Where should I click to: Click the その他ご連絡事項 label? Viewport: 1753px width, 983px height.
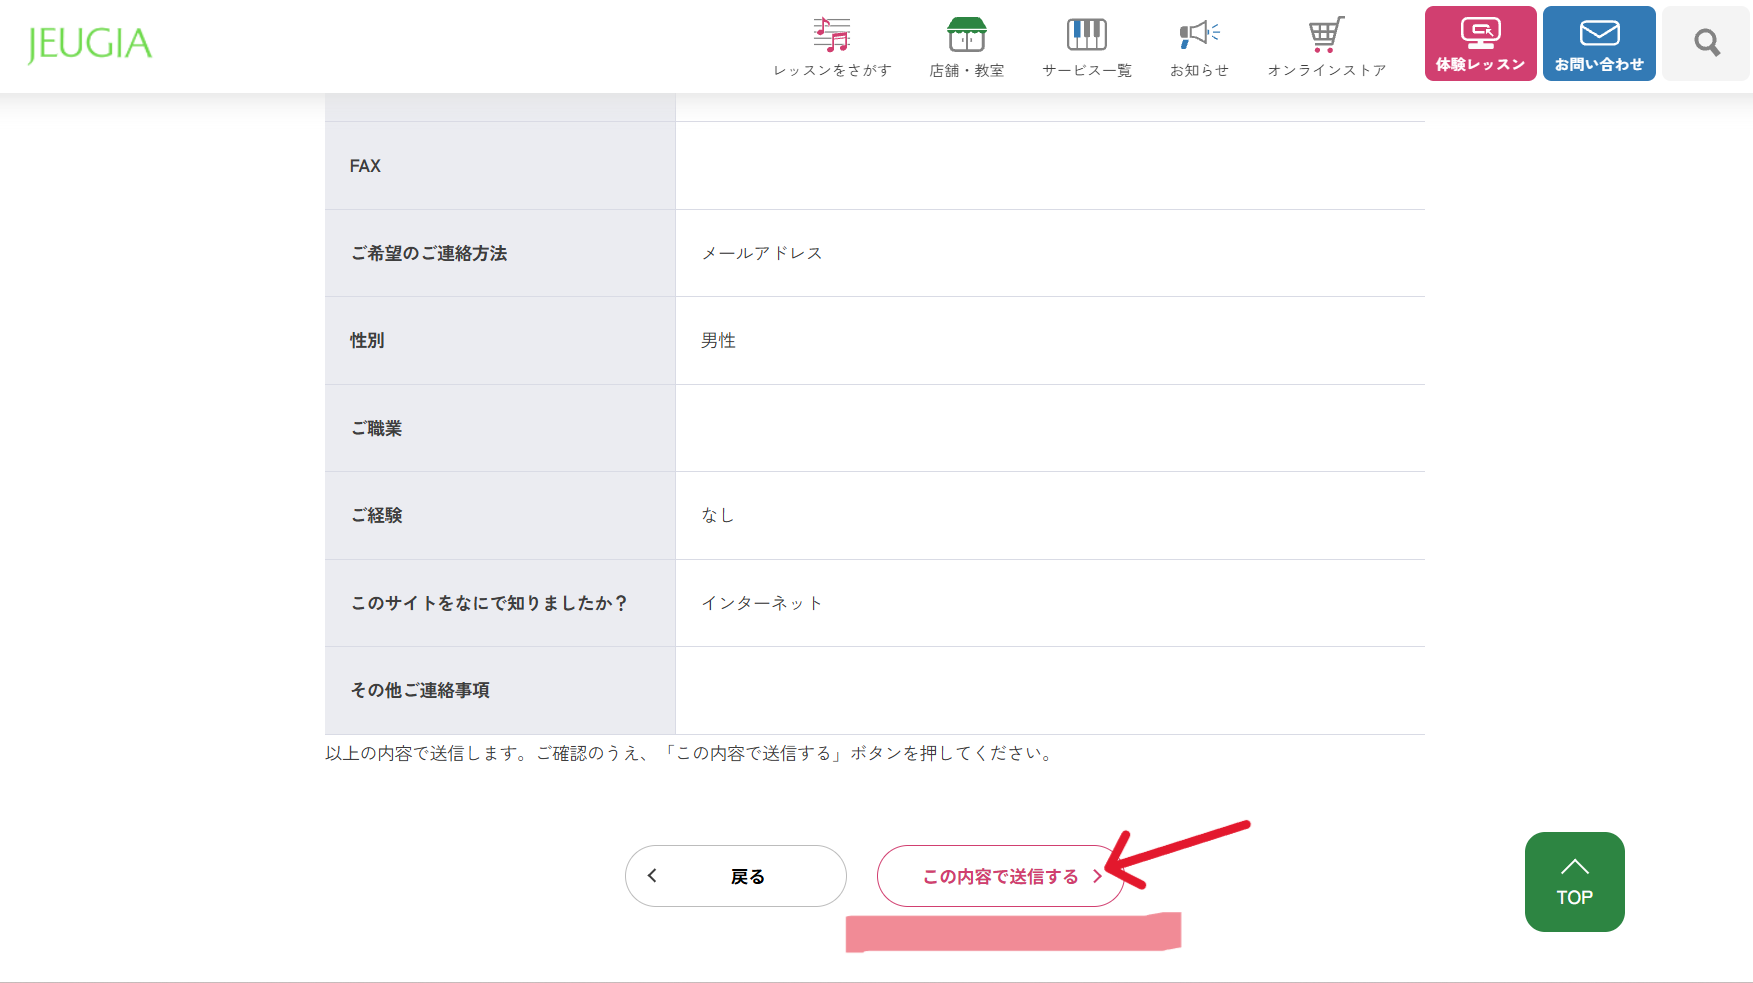(420, 691)
